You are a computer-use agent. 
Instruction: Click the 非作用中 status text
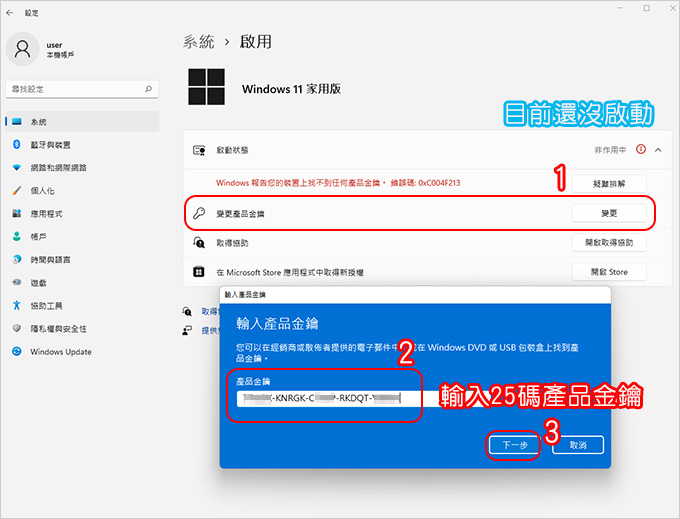[610, 150]
